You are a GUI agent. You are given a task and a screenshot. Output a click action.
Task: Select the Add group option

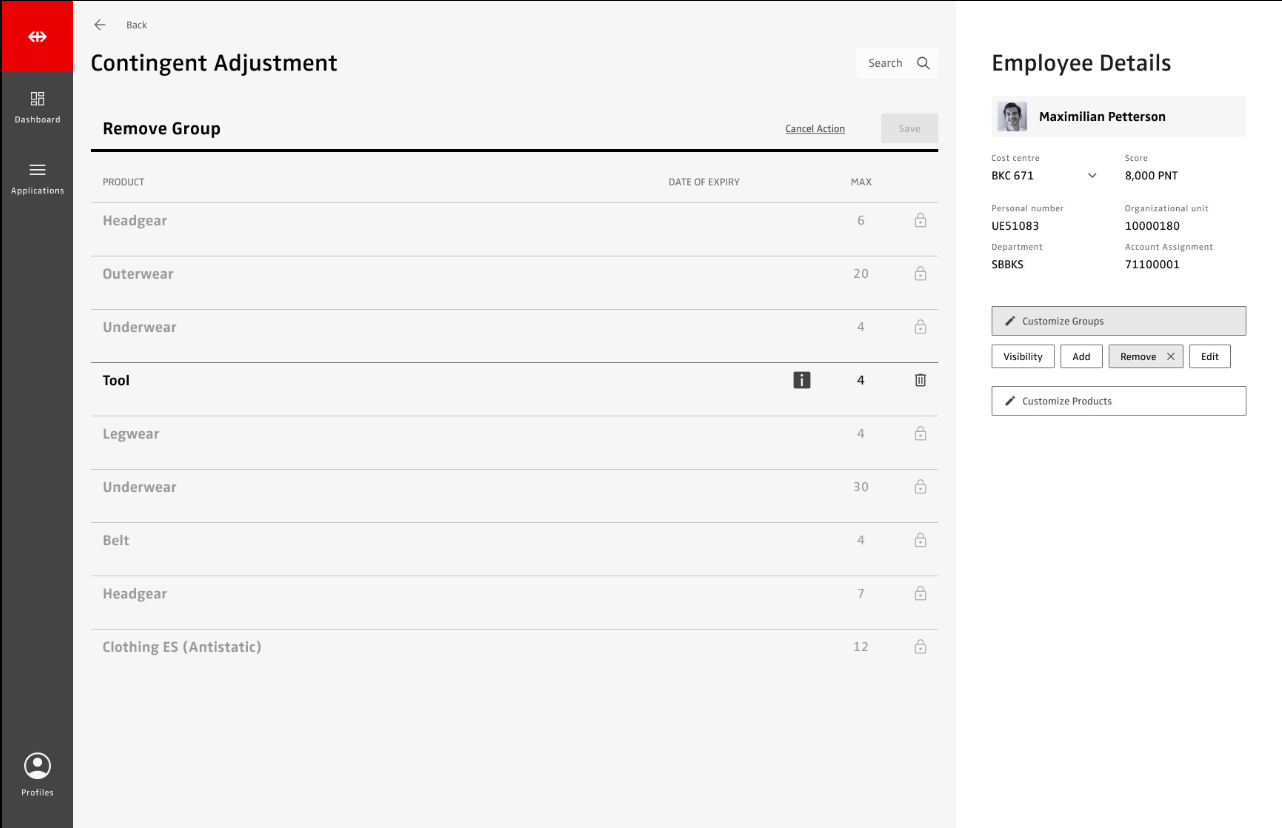[x=1081, y=357]
